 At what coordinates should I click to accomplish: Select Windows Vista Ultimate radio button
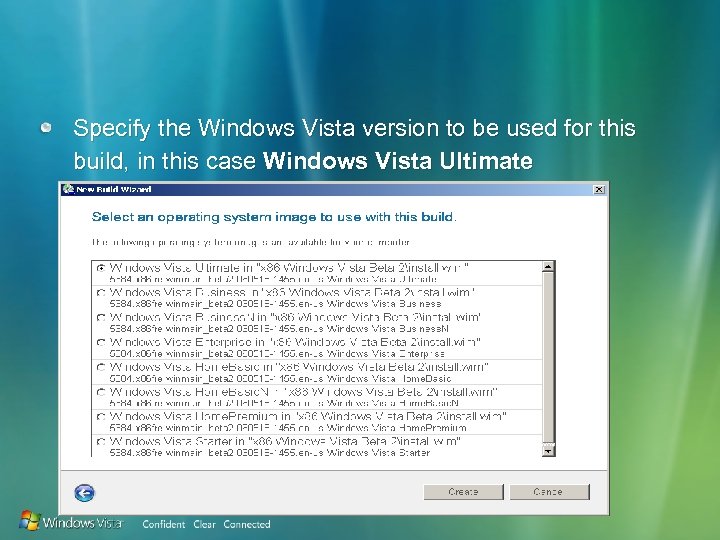pos(101,268)
